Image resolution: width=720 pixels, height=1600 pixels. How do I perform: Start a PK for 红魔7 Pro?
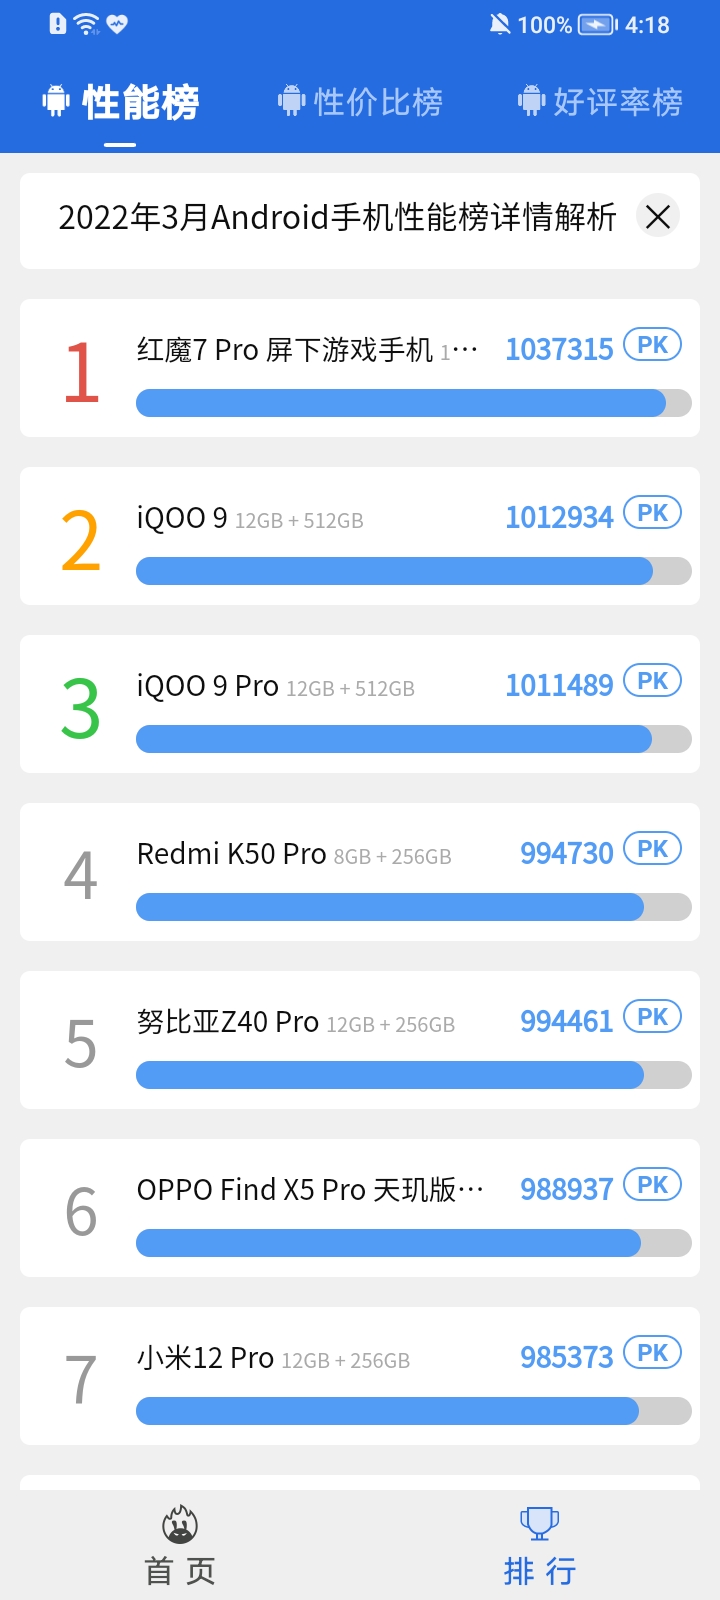651,344
